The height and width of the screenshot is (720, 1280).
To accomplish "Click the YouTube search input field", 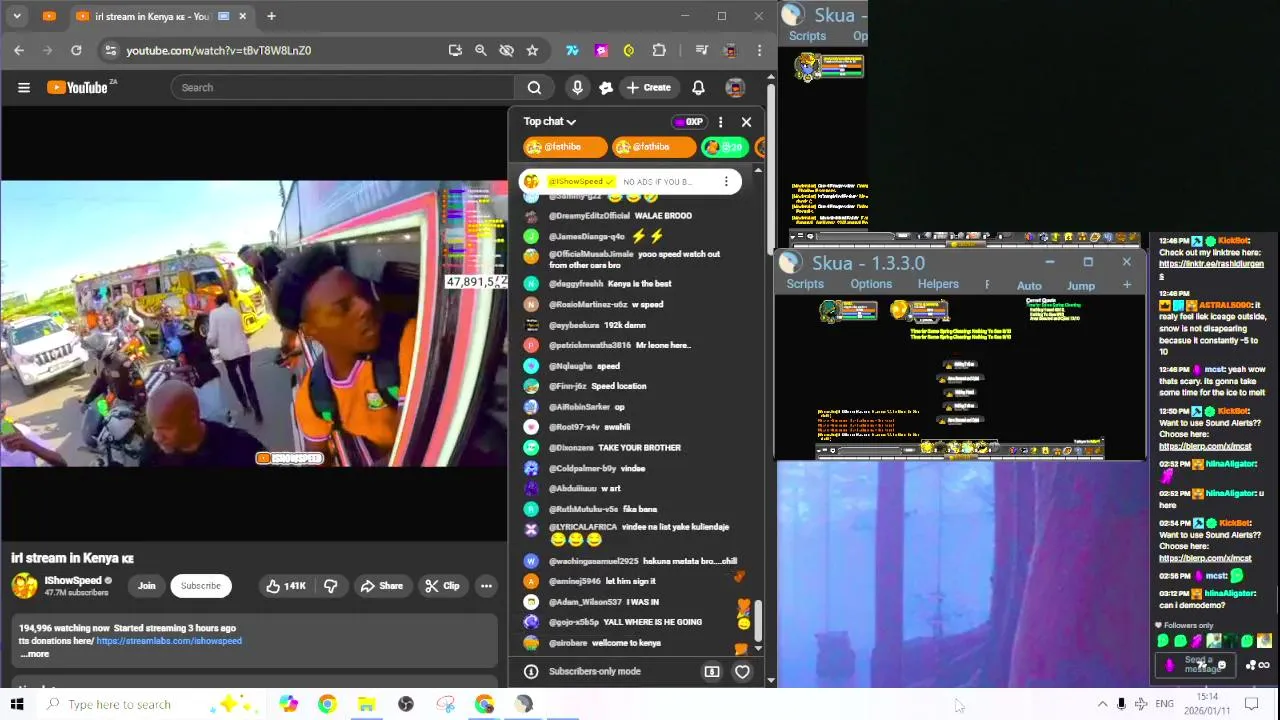I will click(x=343, y=88).
